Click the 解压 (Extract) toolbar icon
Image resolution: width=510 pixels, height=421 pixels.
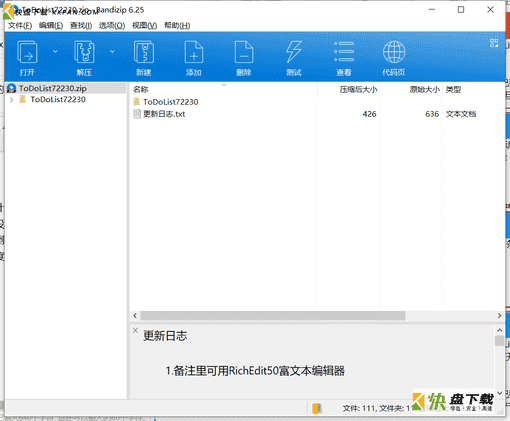click(84, 52)
